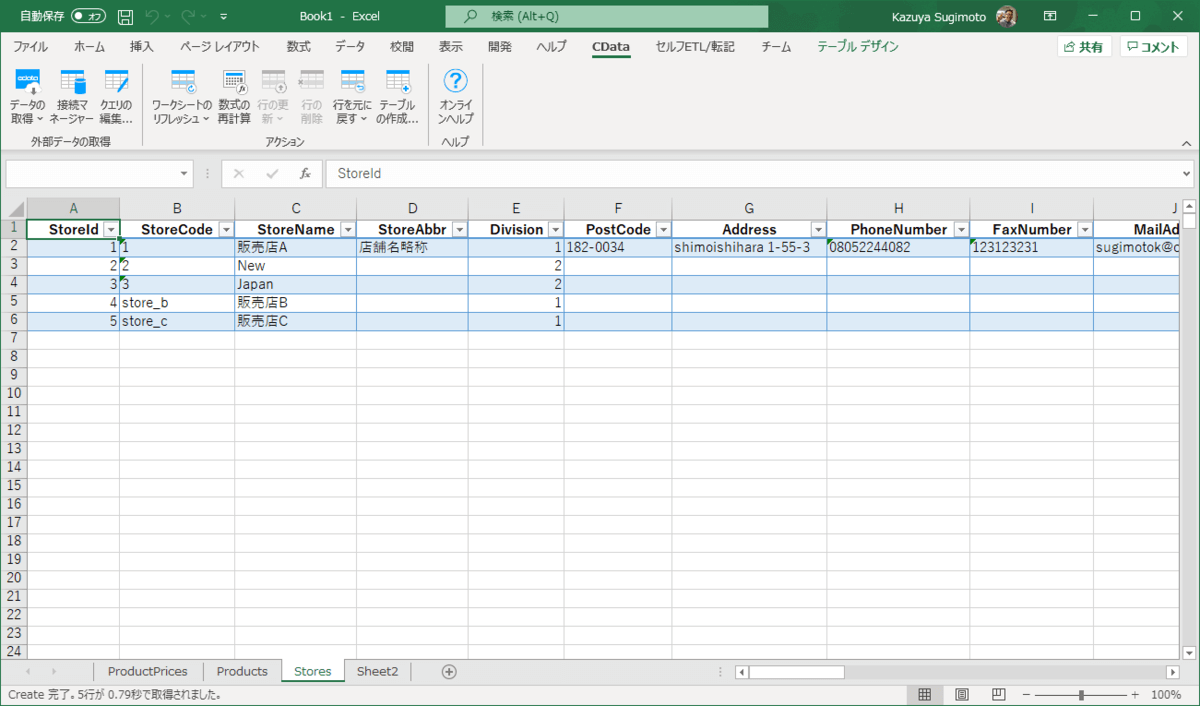The width and height of the screenshot is (1200, 706).
Task: Click the Name Box field
Action: (x=91, y=173)
